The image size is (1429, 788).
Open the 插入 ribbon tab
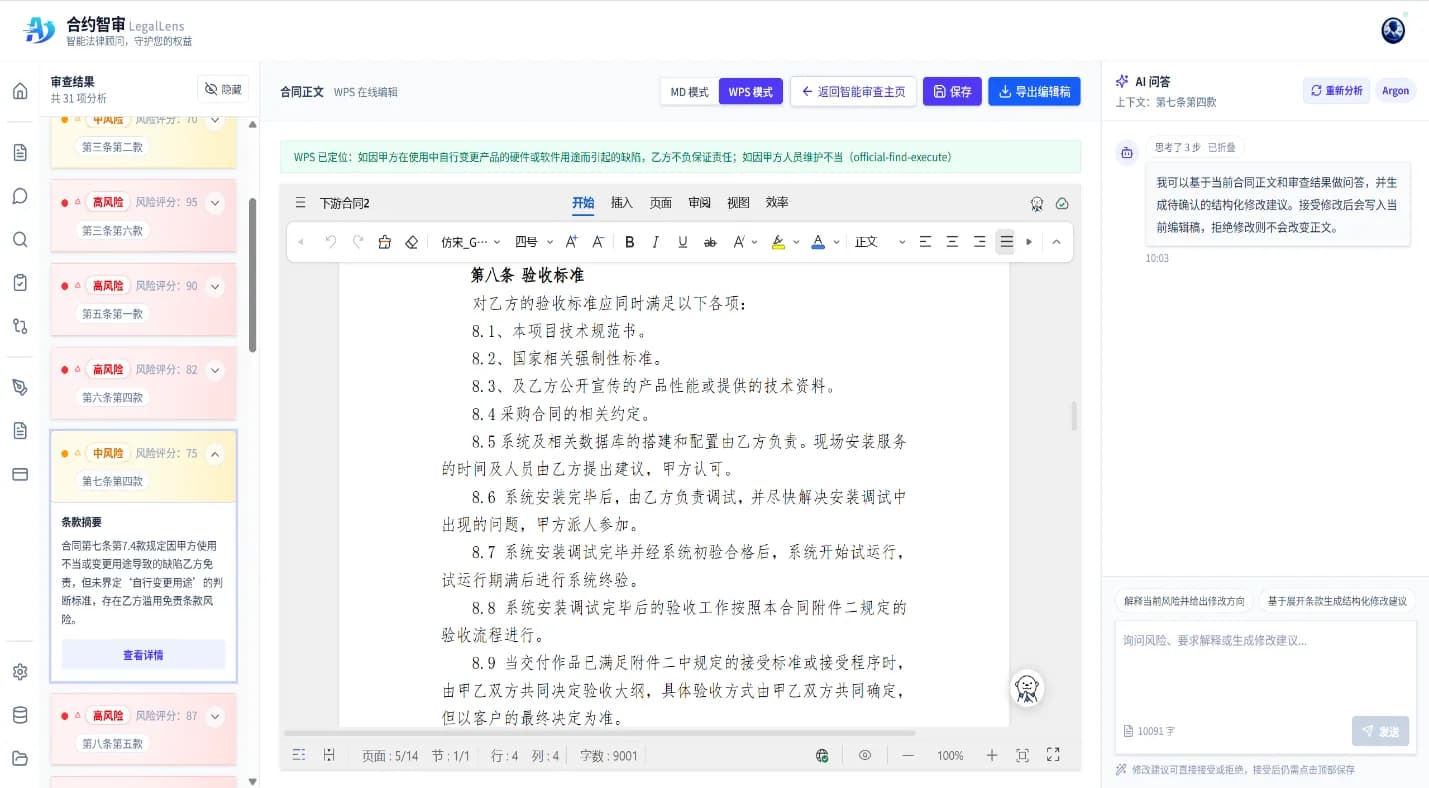pyautogui.click(x=622, y=203)
